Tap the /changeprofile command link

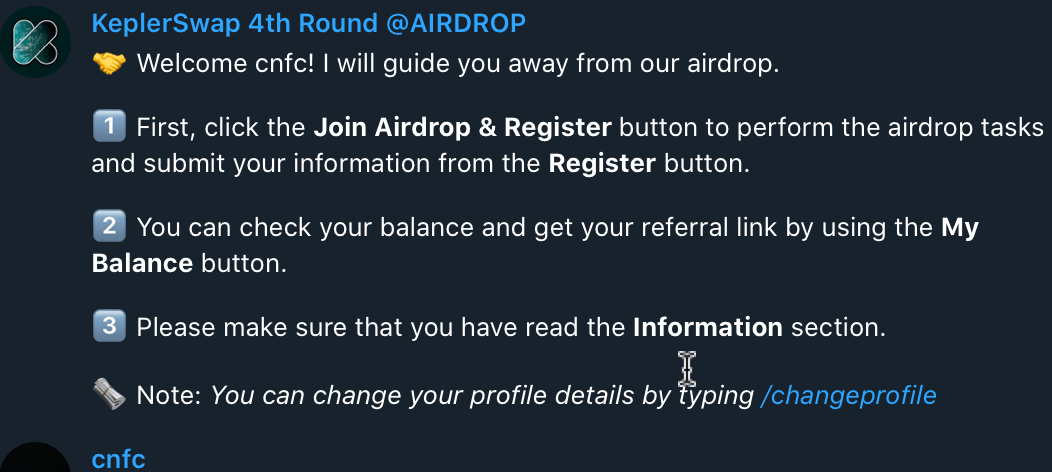pyautogui.click(x=848, y=395)
